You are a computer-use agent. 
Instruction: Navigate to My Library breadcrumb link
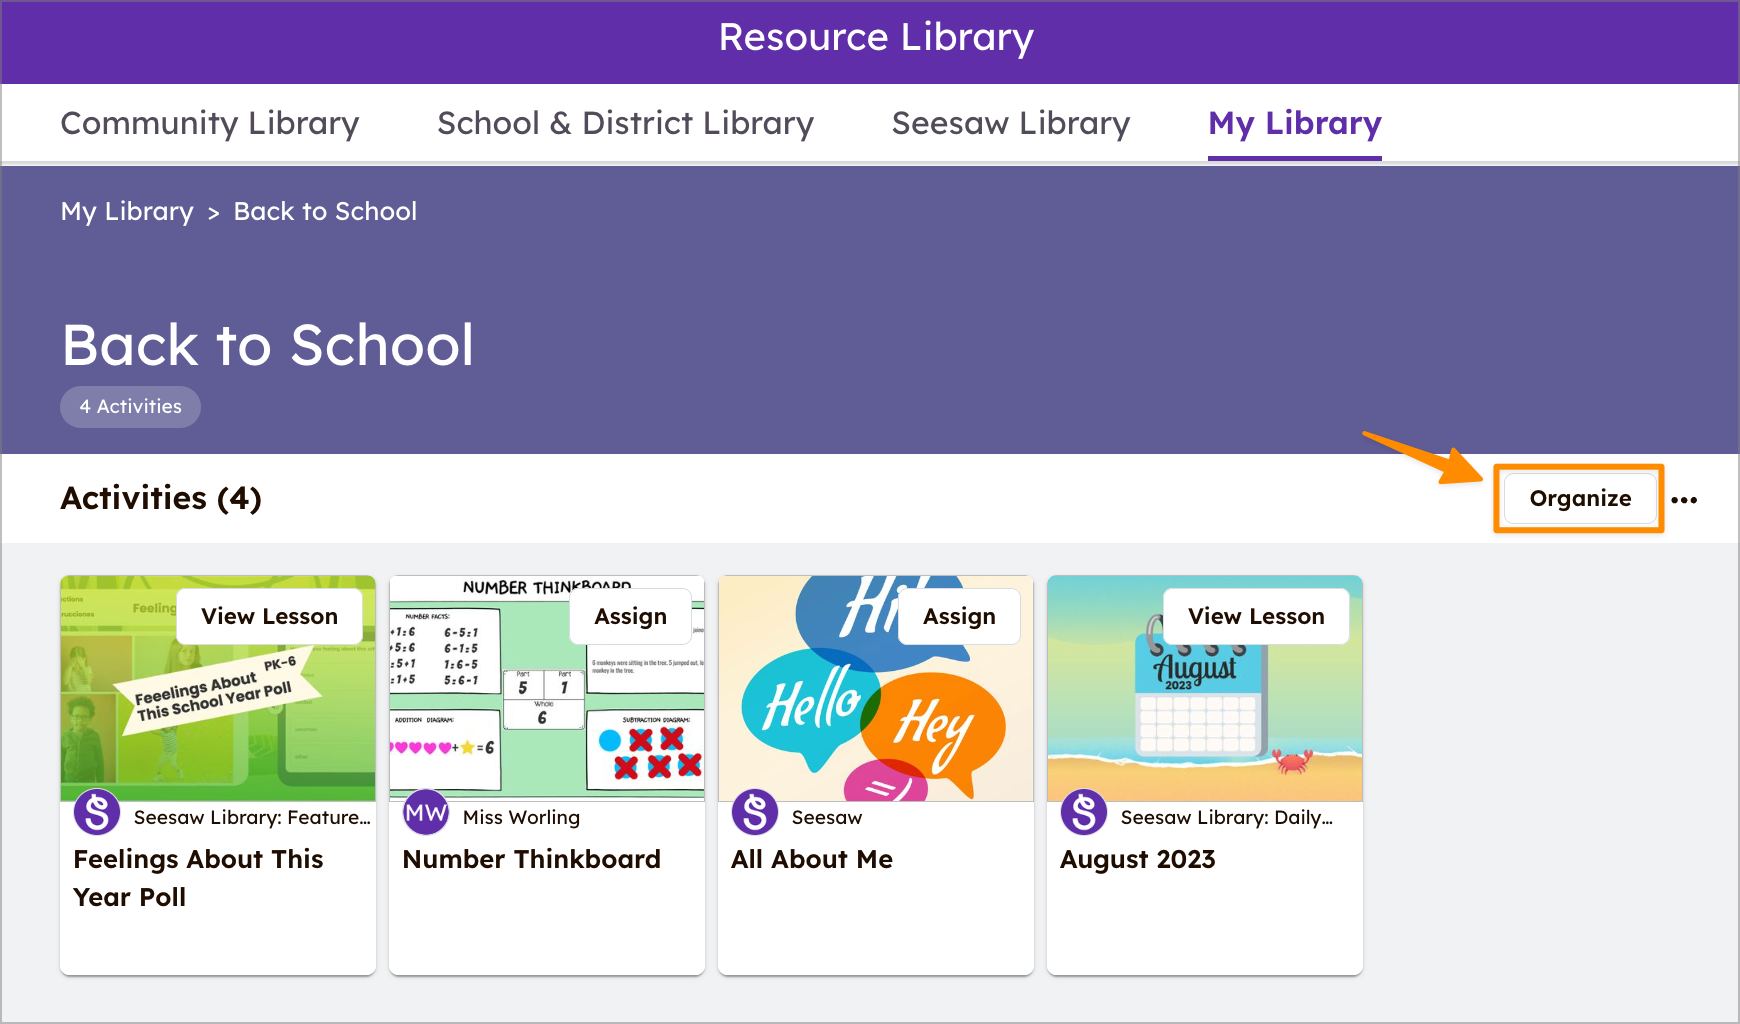point(127,212)
